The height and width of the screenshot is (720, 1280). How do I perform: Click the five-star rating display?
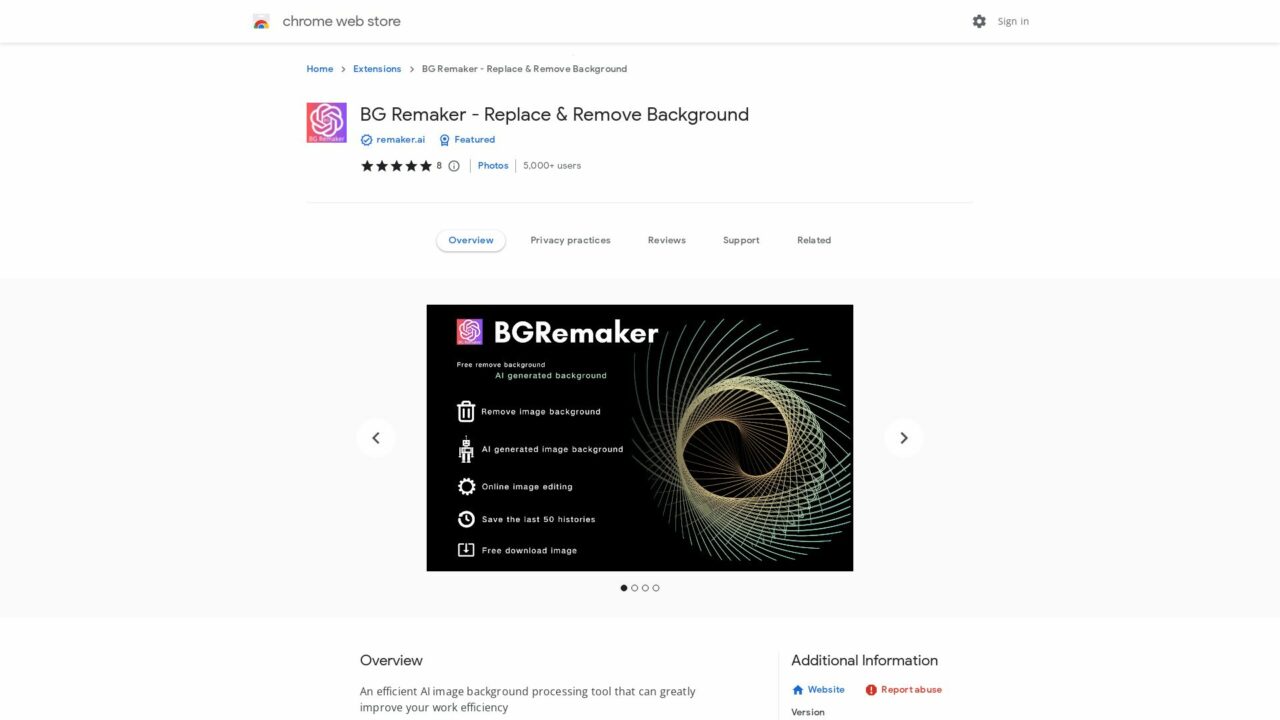coord(396,165)
